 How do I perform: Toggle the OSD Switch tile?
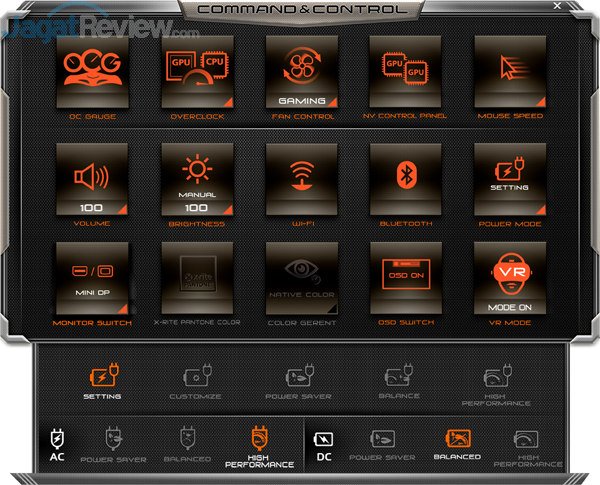pyautogui.click(x=405, y=278)
